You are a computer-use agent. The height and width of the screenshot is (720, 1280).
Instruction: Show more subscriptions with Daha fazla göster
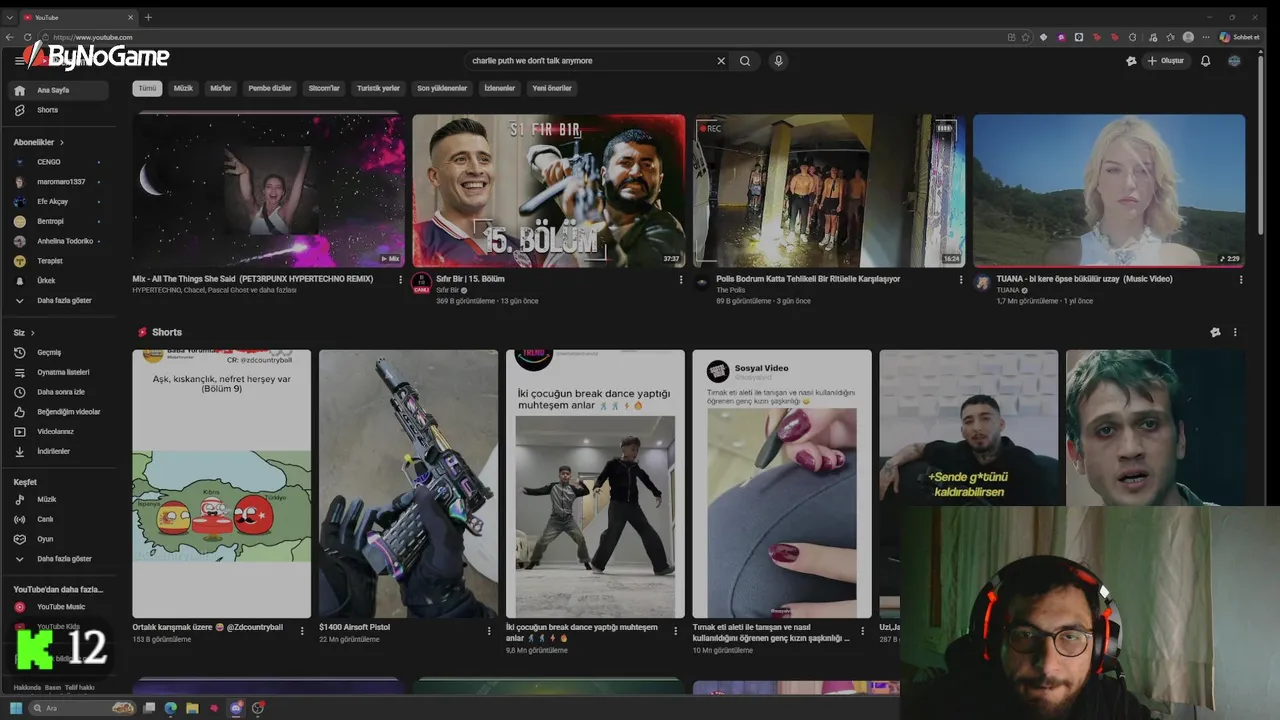tap(58, 300)
